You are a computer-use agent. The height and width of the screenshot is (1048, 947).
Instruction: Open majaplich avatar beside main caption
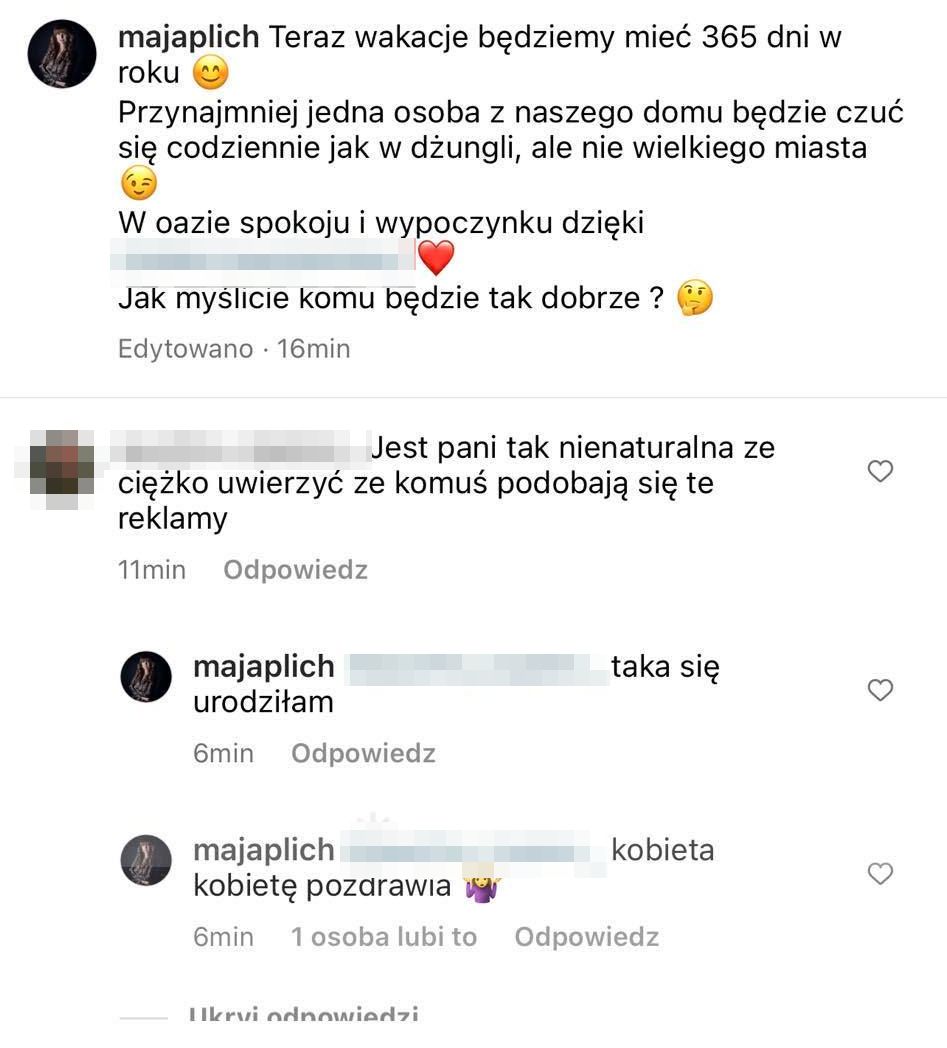coord(61,53)
